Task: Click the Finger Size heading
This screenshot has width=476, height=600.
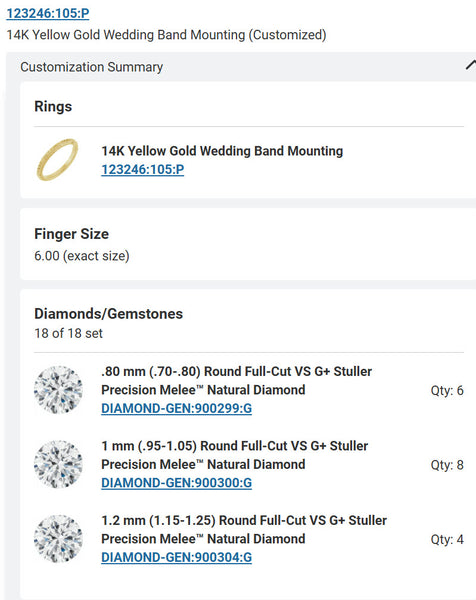Action: coord(72,234)
